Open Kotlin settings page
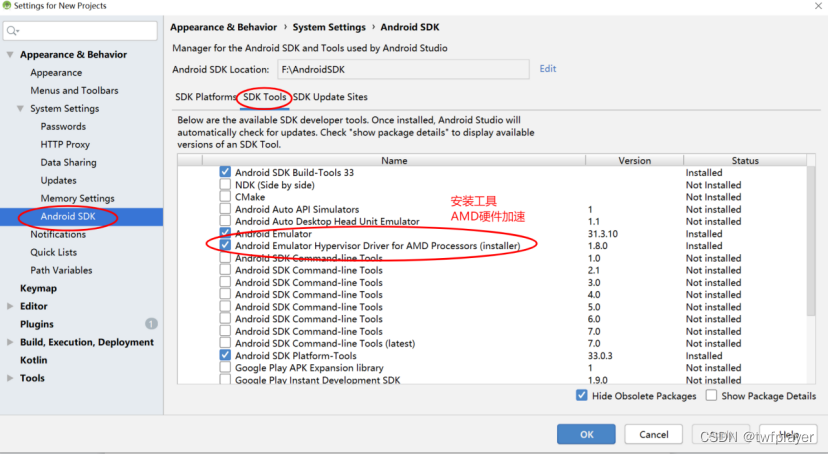Viewport: 829px width, 454px height. 33,360
